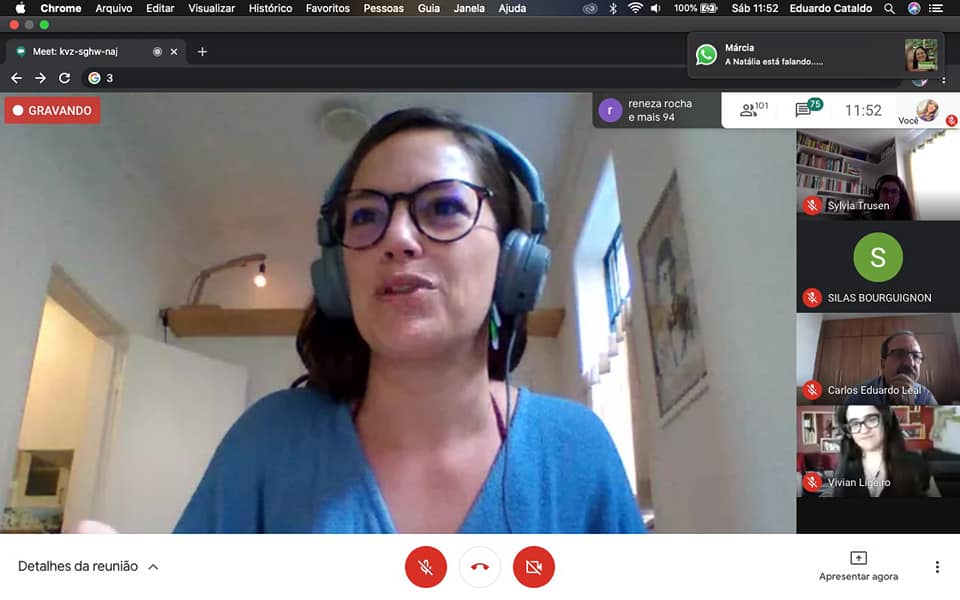Open the Arquivo menu
This screenshot has height=600, width=960.
(113, 8)
